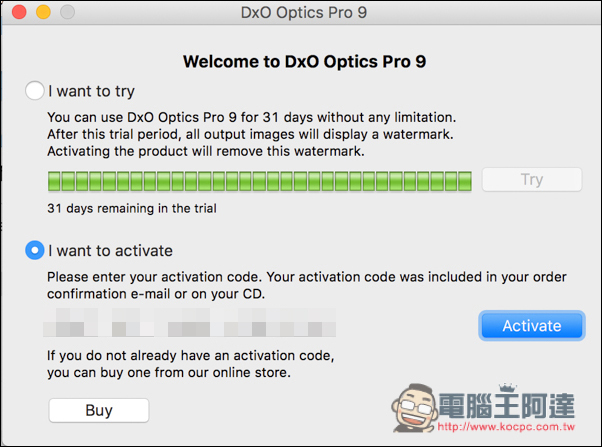This screenshot has height=447, width=602.
Task: Click the green trial days progress bar
Action: tap(260, 181)
